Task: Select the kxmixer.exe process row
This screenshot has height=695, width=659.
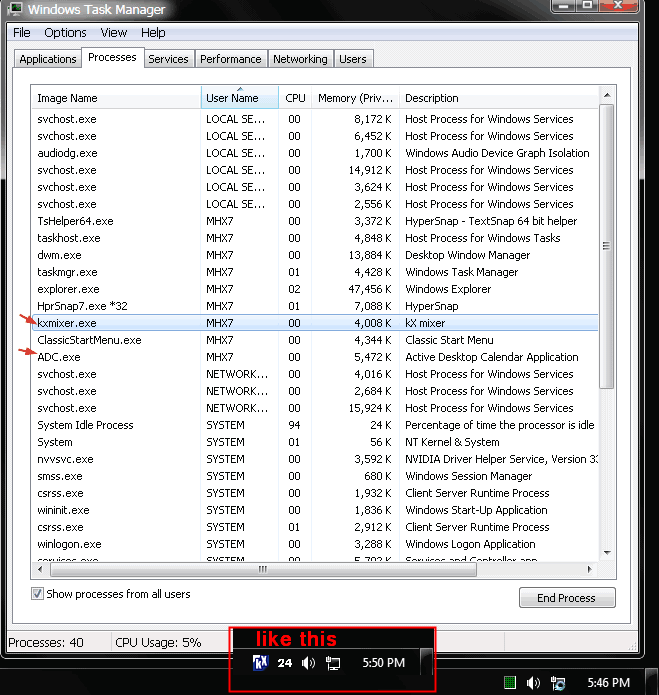Action: pyautogui.click(x=315, y=323)
